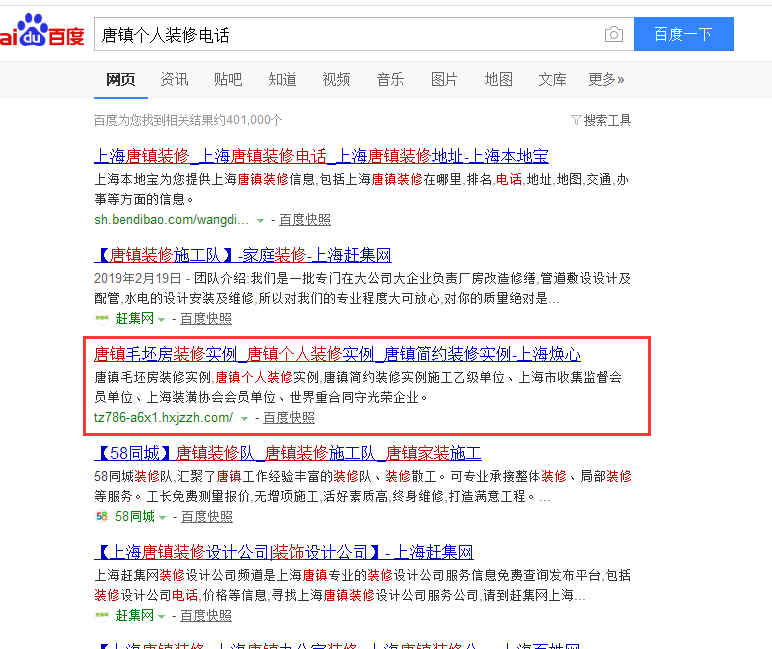The height and width of the screenshot is (649, 772).
Task: Expand dropdown arrow beside tz786-a6x1.hxjzzh.com URL
Action: pyautogui.click(x=244, y=419)
